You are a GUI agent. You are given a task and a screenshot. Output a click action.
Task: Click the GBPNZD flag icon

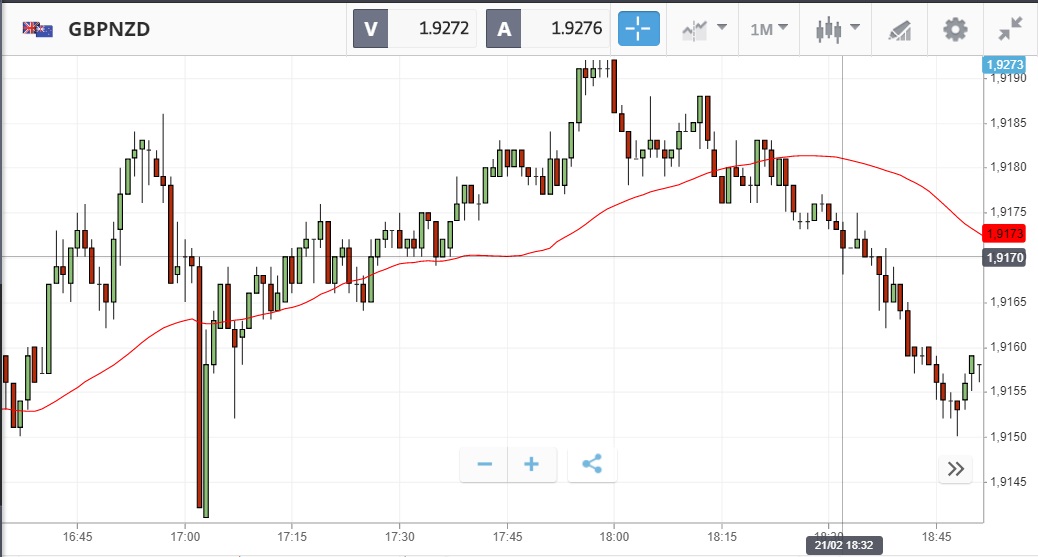(38, 29)
